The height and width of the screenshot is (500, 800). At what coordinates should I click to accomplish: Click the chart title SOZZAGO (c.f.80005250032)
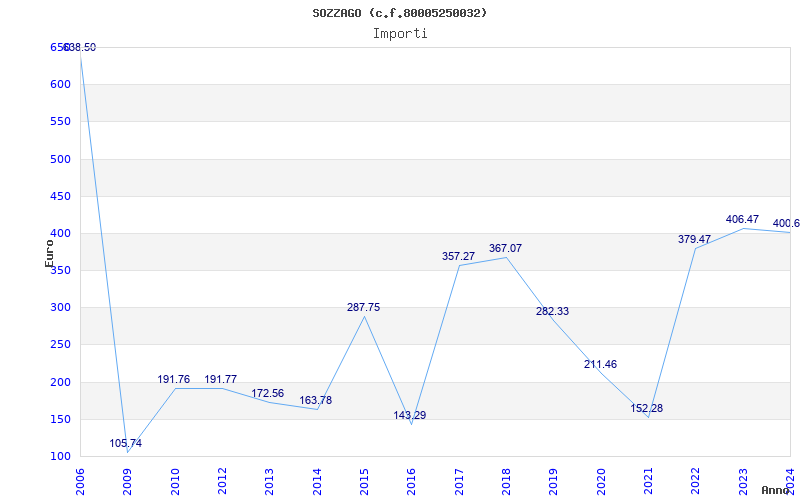click(399, 13)
